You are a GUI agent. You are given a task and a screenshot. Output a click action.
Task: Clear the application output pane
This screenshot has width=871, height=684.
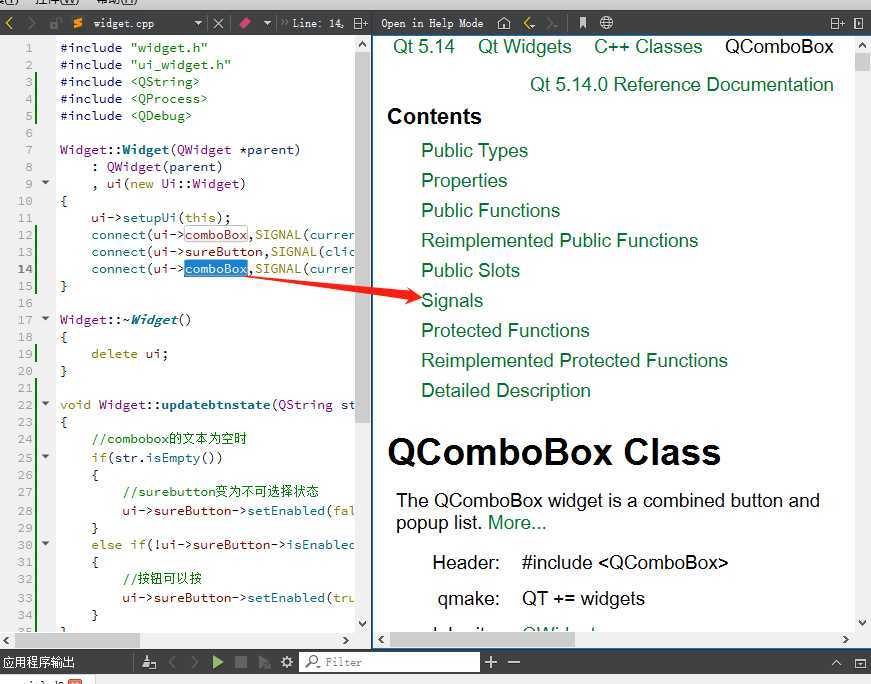pyautogui.click(x=149, y=662)
